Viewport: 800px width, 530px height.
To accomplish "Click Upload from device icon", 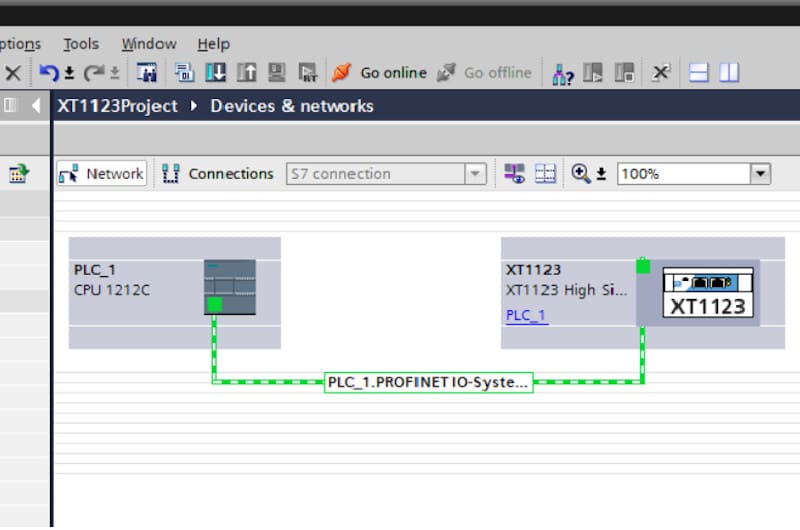I will pyautogui.click(x=246, y=73).
